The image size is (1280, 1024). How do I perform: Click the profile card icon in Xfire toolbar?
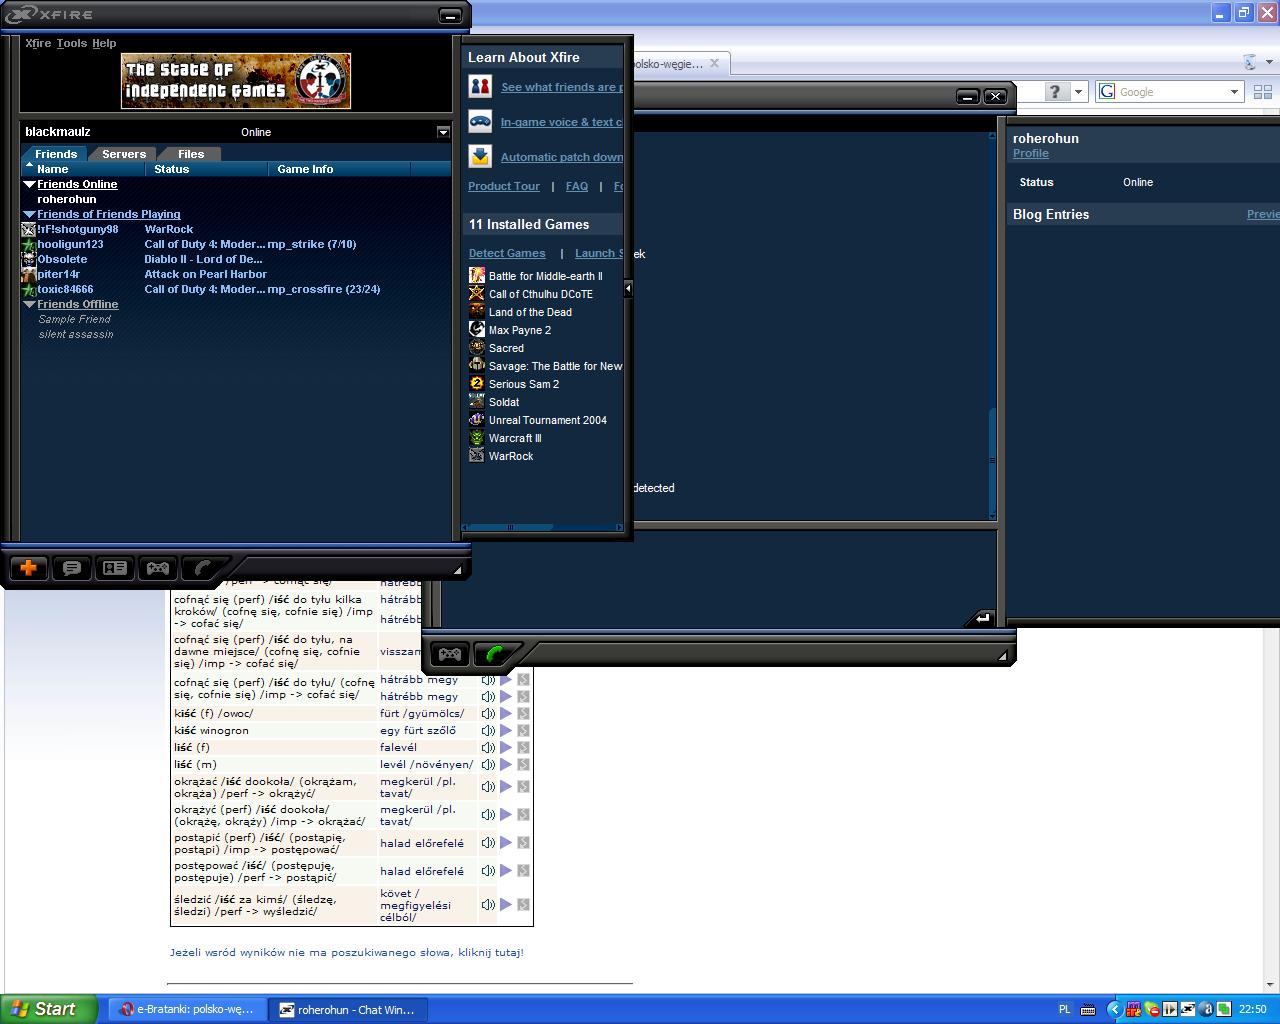pyautogui.click(x=115, y=568)
